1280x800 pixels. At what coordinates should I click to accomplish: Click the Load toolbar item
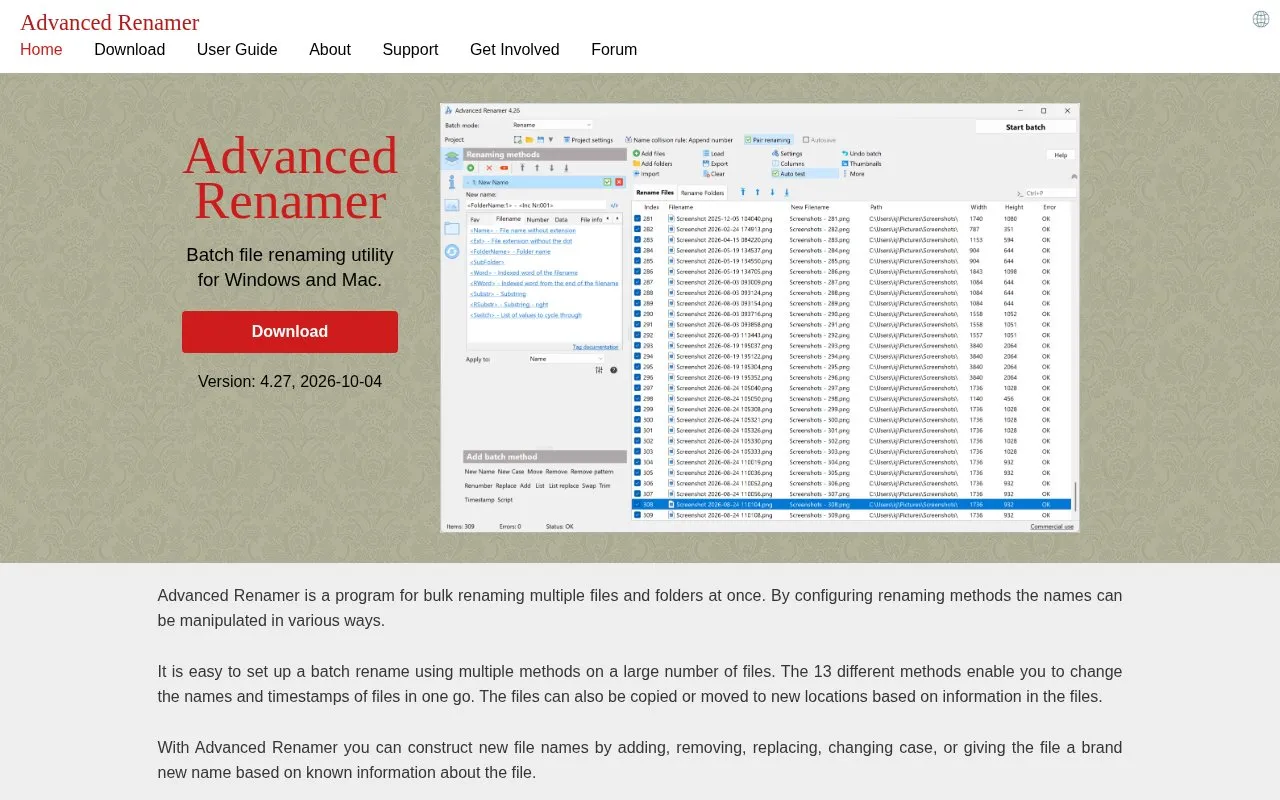click(713, 154)
